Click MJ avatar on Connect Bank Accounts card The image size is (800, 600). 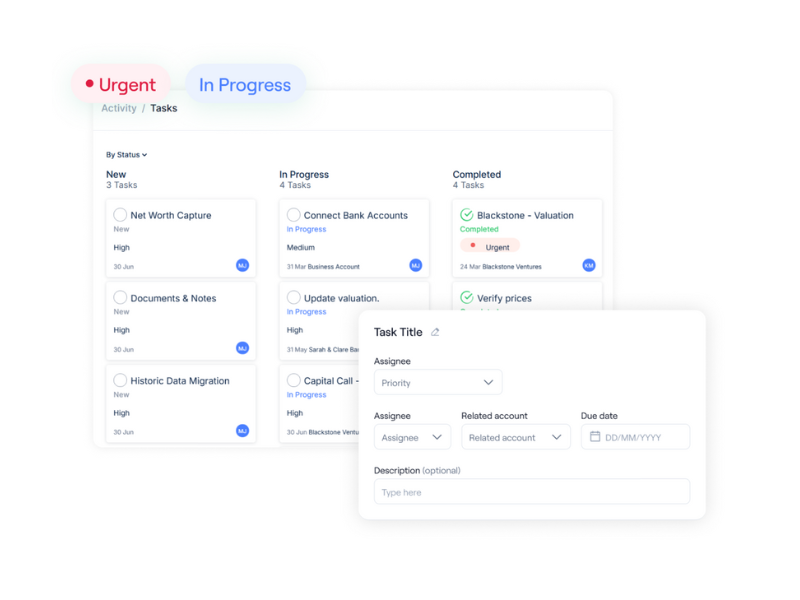coord(415,266)
